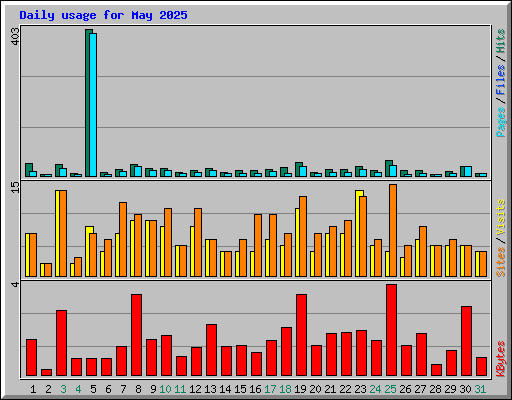Click the red KBytes bar for day 25
The height and width of the screenshot is (400, 512).
pos(392,330)
